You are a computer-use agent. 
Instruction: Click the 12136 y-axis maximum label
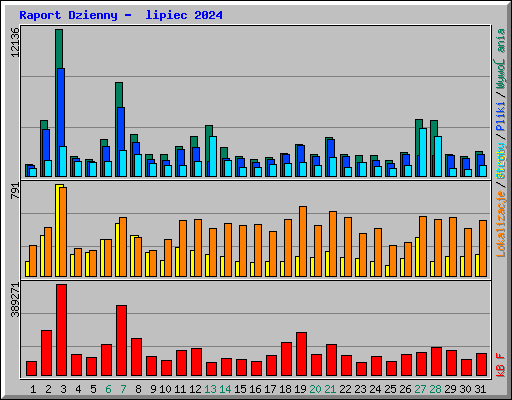[15, 42]
